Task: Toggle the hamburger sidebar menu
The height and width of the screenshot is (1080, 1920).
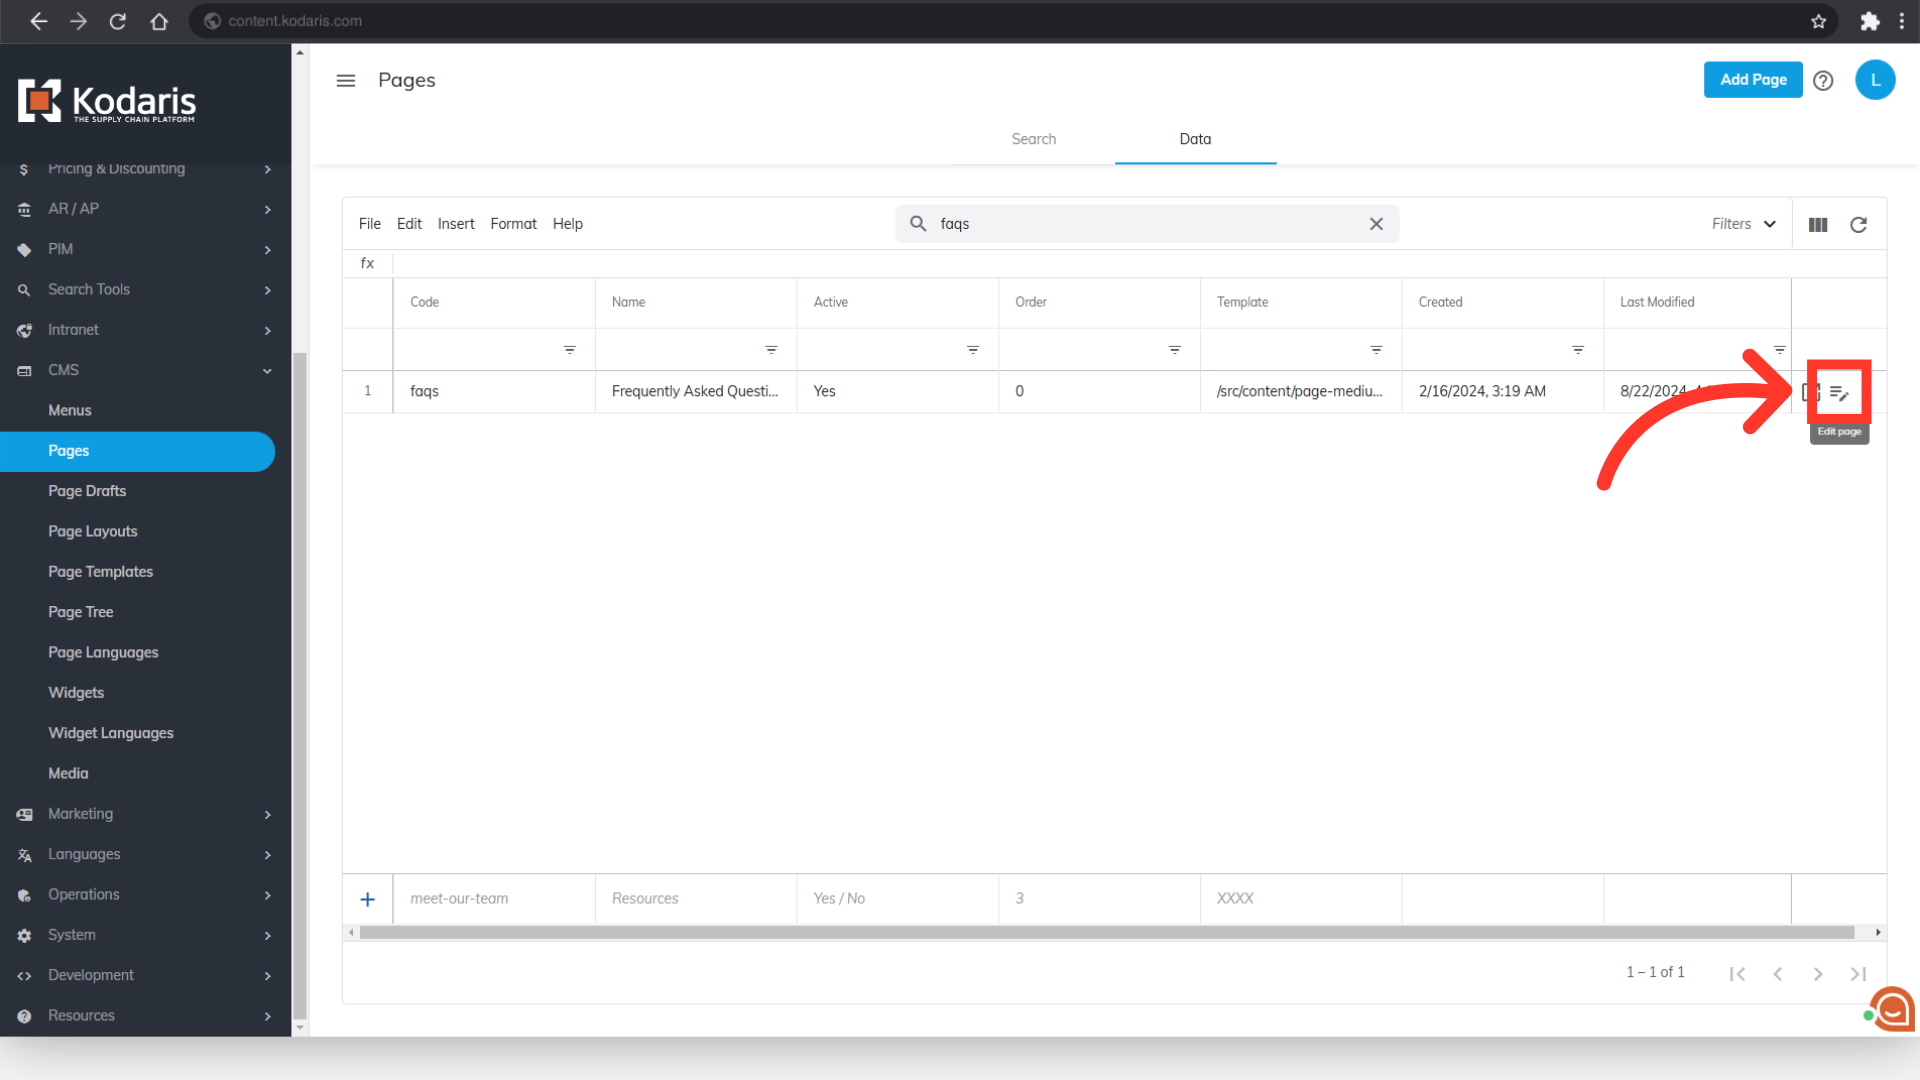Action: point(346,81)
